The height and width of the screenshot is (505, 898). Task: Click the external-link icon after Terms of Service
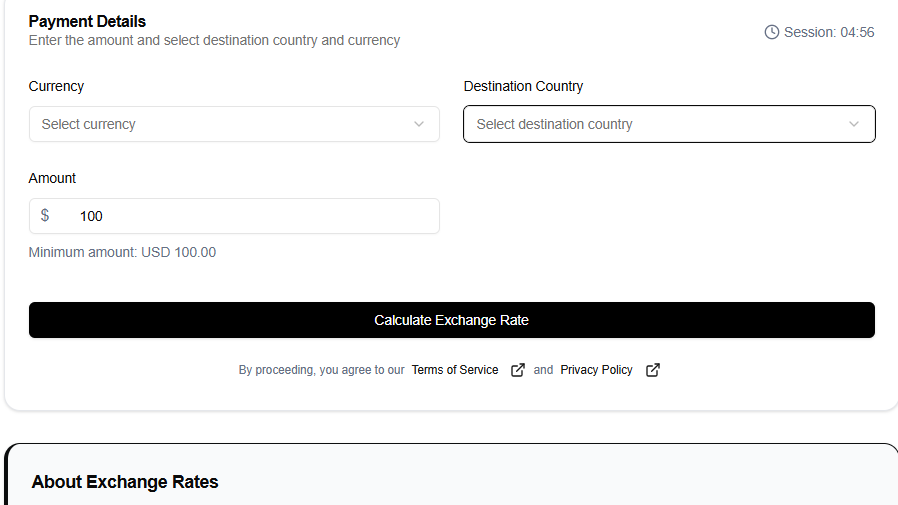coord(518,370)
